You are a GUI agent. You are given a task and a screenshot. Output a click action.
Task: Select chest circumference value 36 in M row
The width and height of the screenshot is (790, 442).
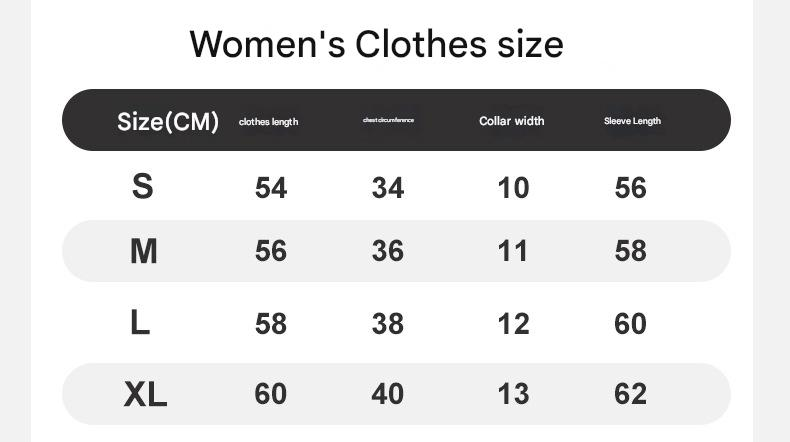pyautogui.click(x=388, y=251)
